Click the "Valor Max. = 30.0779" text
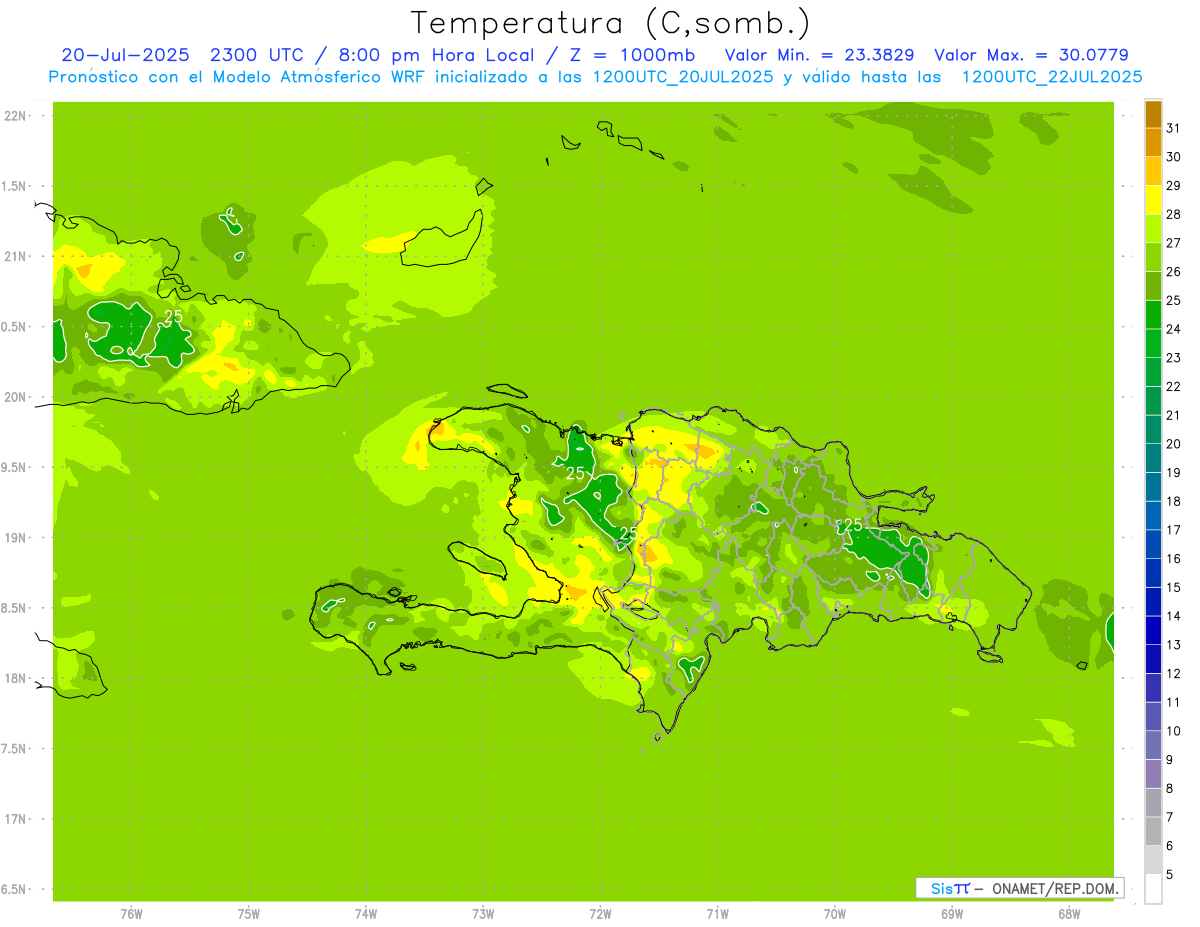 coord(1031,55)
